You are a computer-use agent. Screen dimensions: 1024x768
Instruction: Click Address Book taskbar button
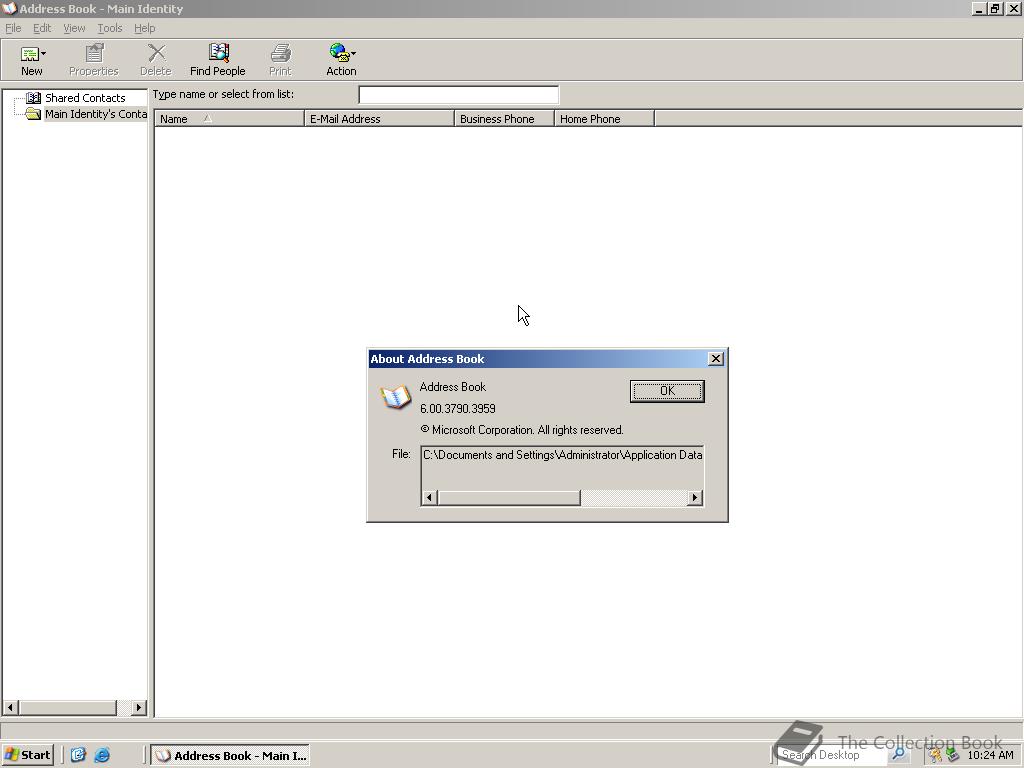[x=231, y=756]
